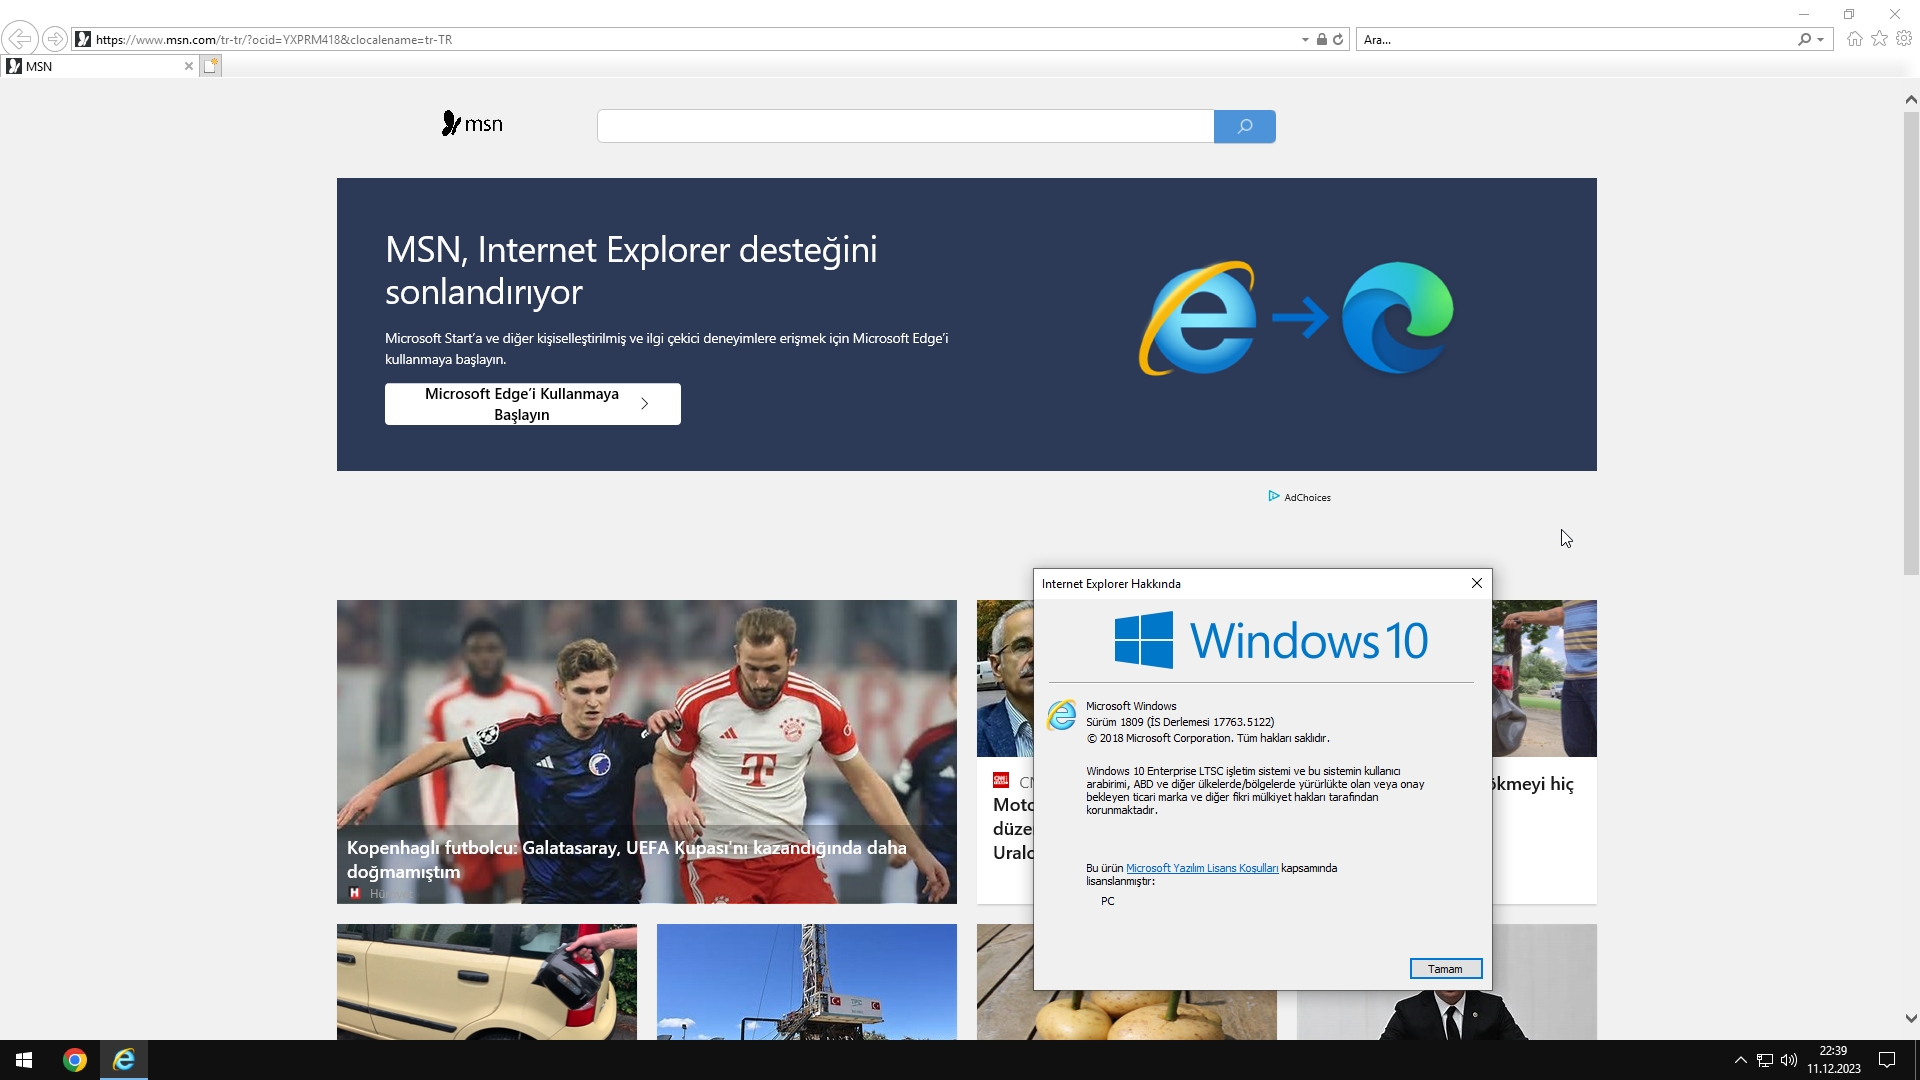Click the Microsoft Edge logo in banner
This screenshot has width=1920, height=1080.
point(1397,318)
